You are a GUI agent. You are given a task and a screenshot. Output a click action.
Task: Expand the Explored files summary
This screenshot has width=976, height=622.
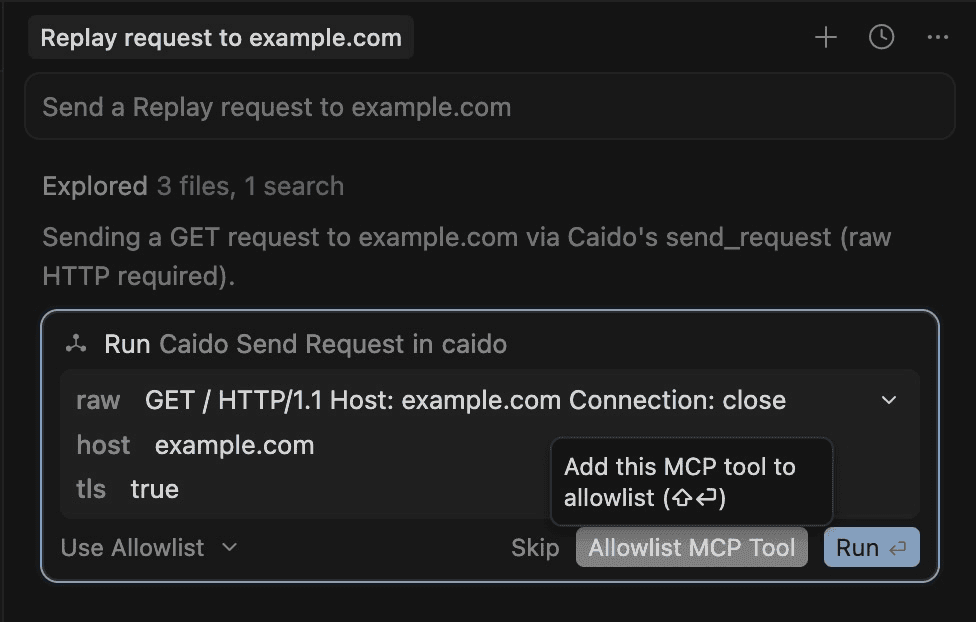(x=94, y=186)
